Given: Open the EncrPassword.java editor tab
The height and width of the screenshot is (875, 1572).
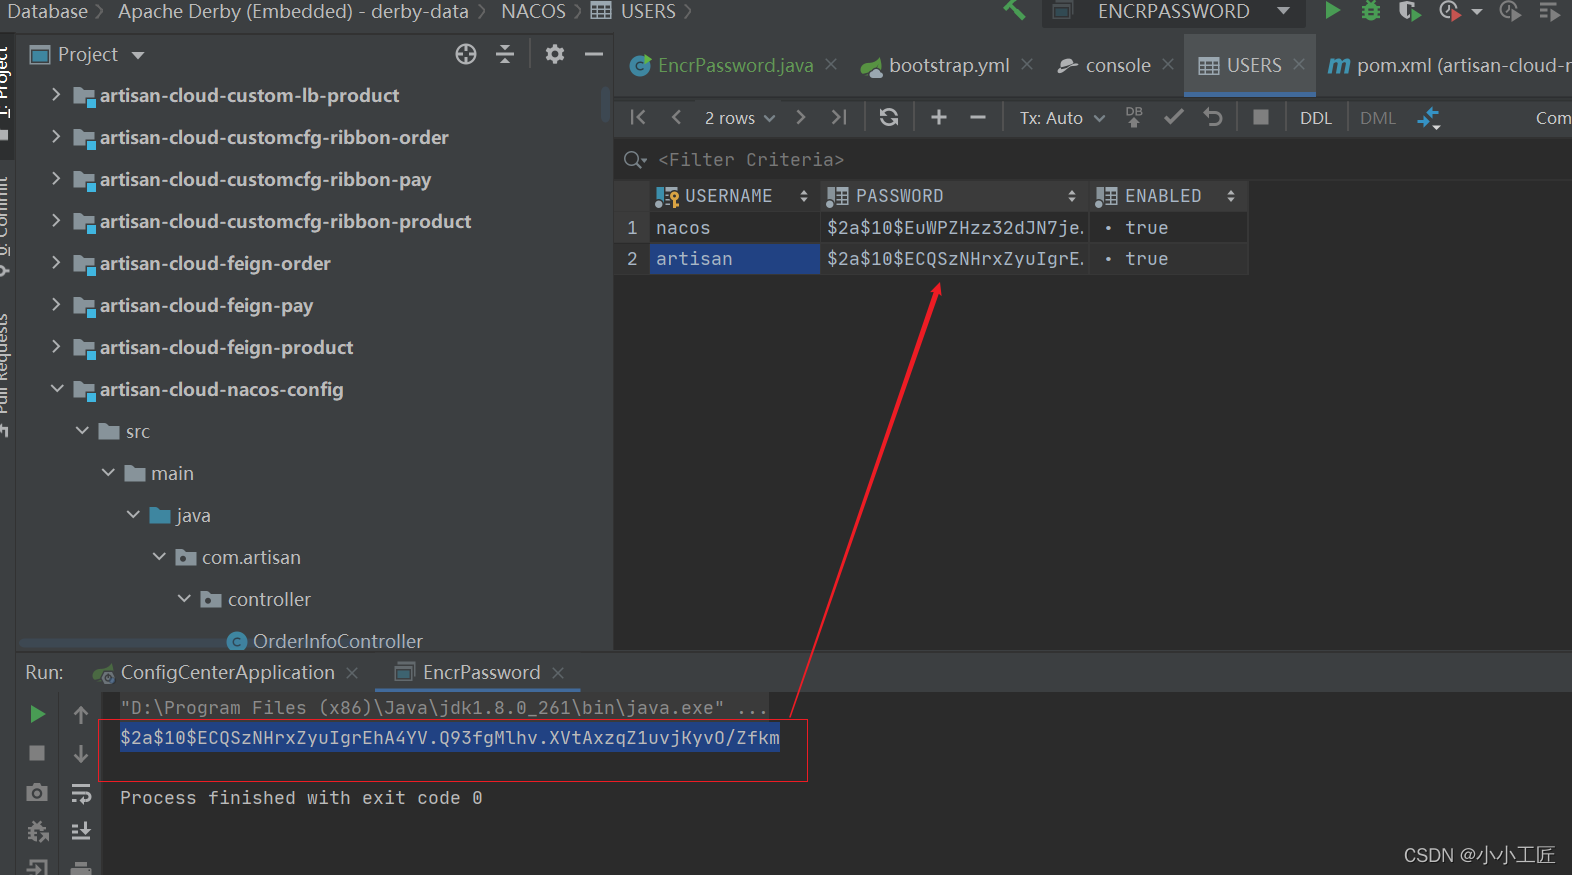Looking at the screenshot, I should tap(734, 66).
